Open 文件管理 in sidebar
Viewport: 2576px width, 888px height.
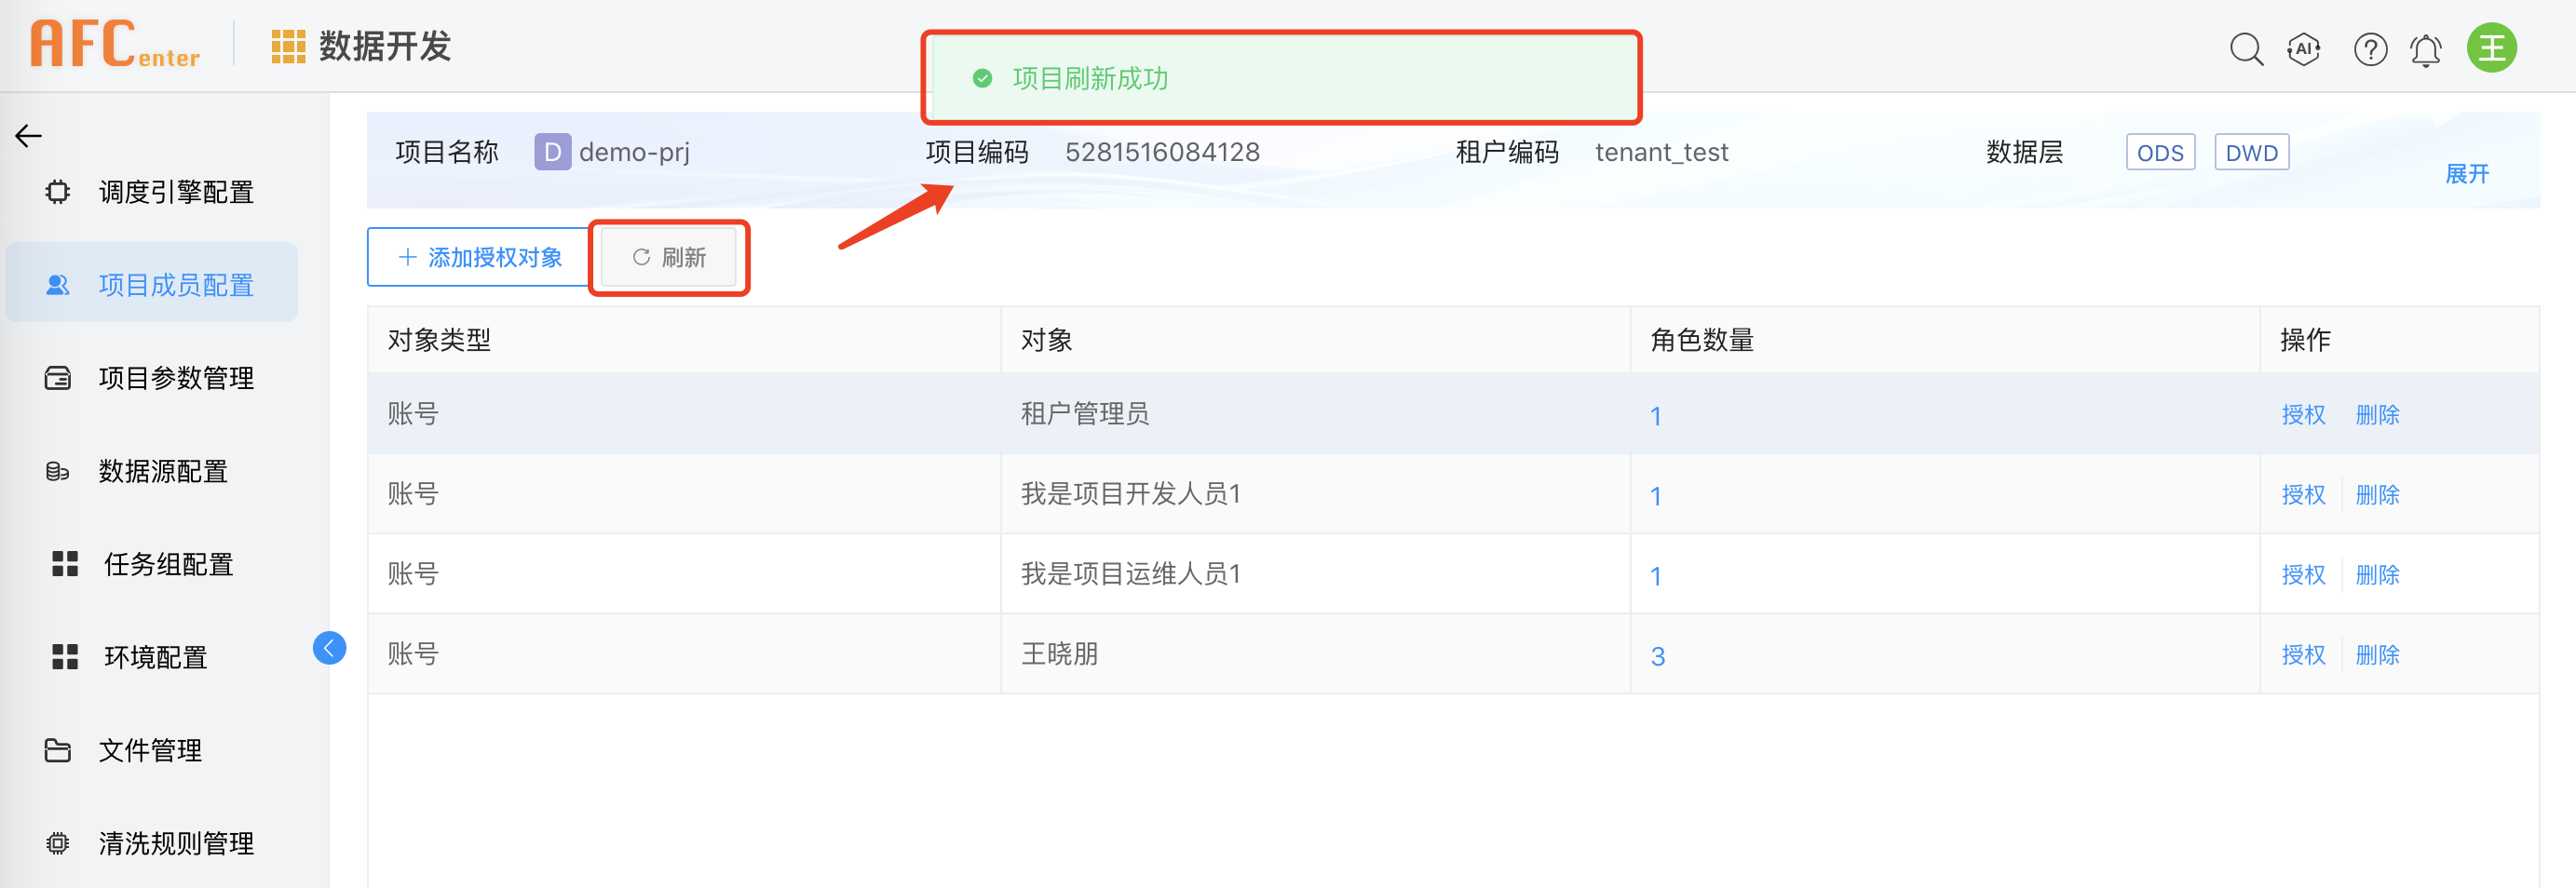150,750
